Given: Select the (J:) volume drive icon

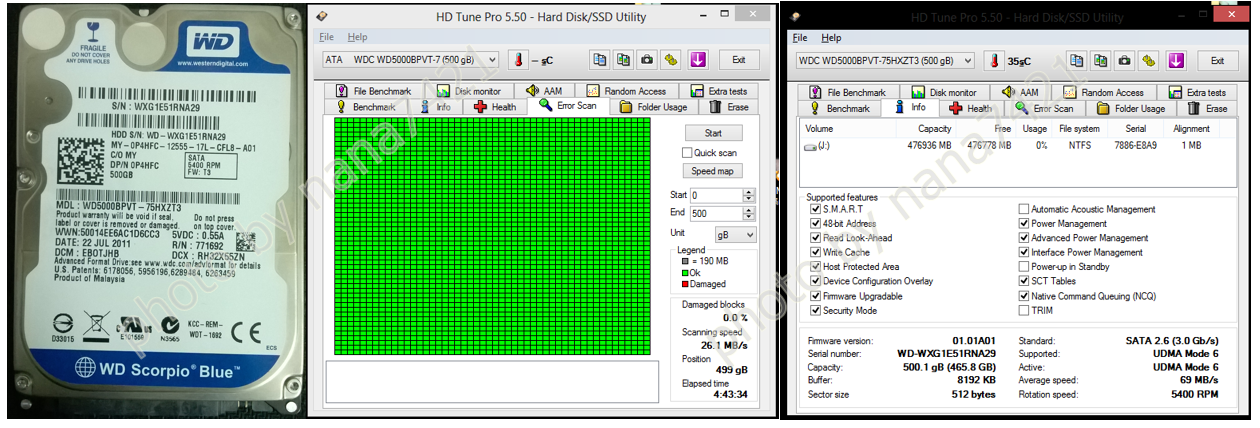Looking at the screenshot, I should tap(810, 146).
